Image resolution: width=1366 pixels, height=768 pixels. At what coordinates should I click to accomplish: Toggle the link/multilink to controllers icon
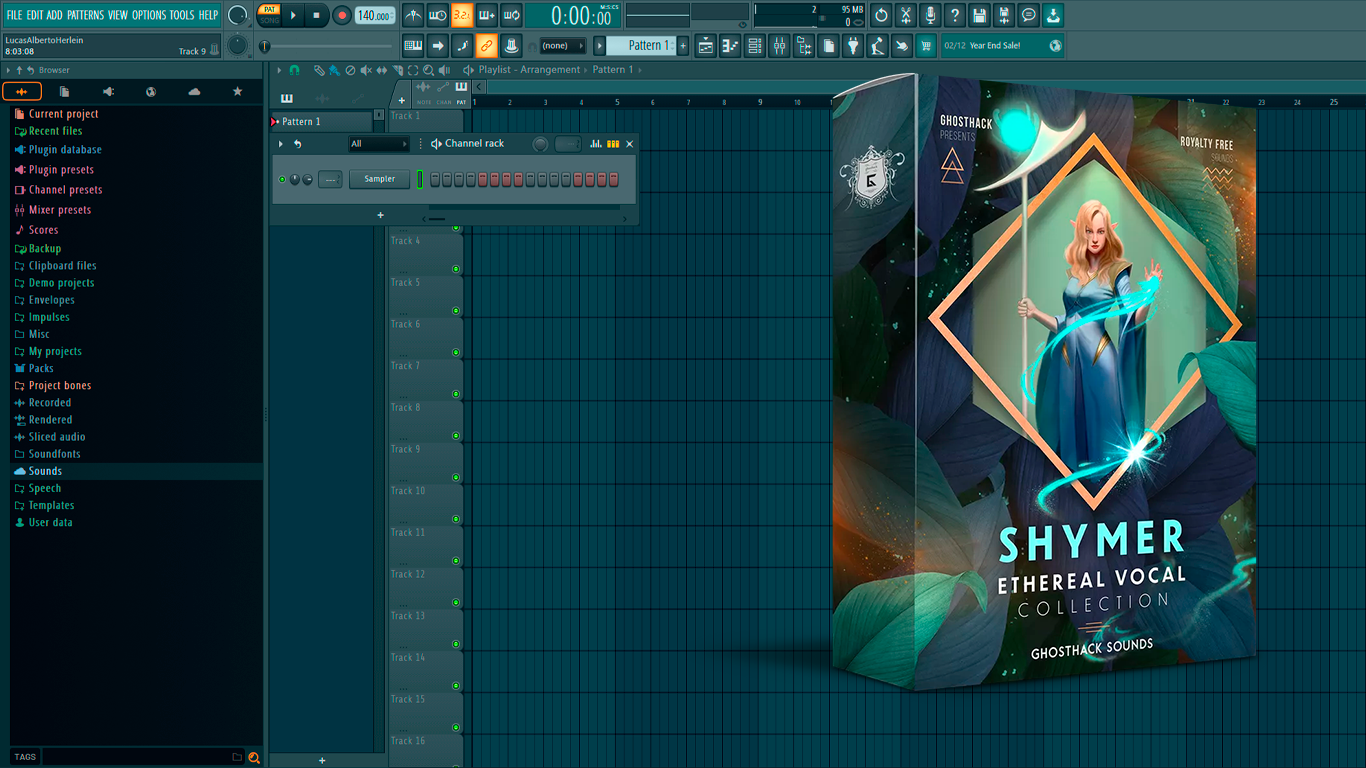(486, 45)
